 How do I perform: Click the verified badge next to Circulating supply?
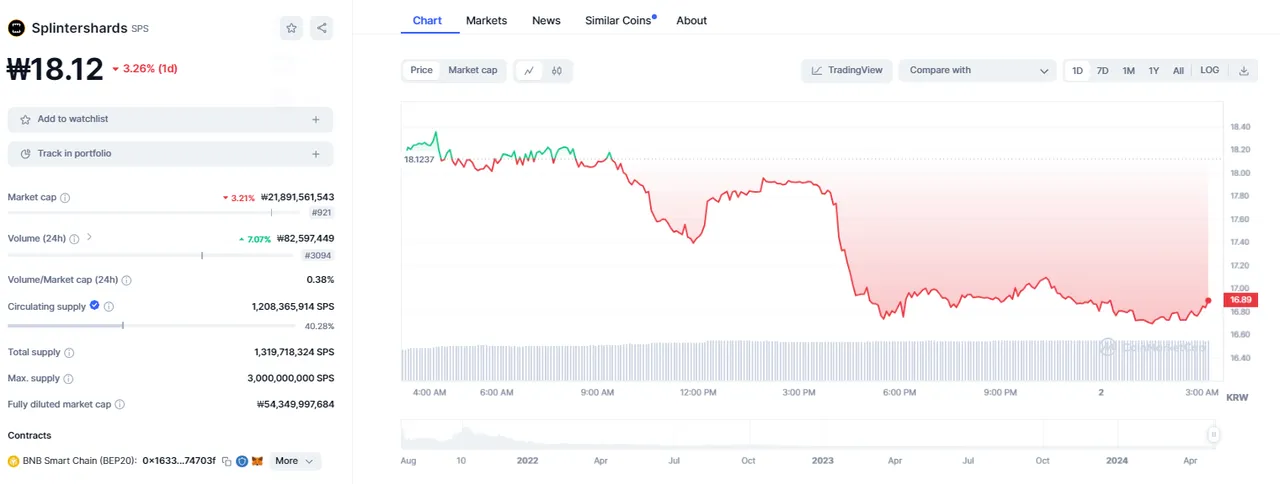(x=95, y=306)
